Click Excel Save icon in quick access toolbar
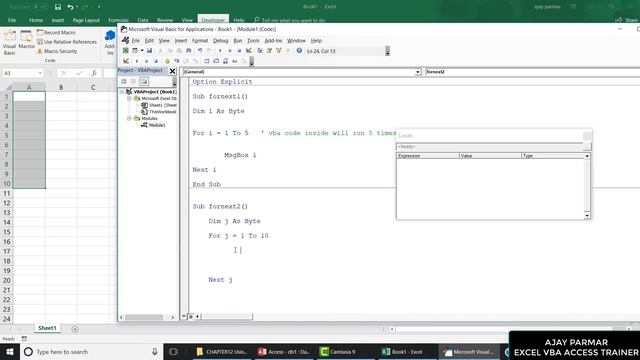Screen dimensions: 640x360 (58, 7)
